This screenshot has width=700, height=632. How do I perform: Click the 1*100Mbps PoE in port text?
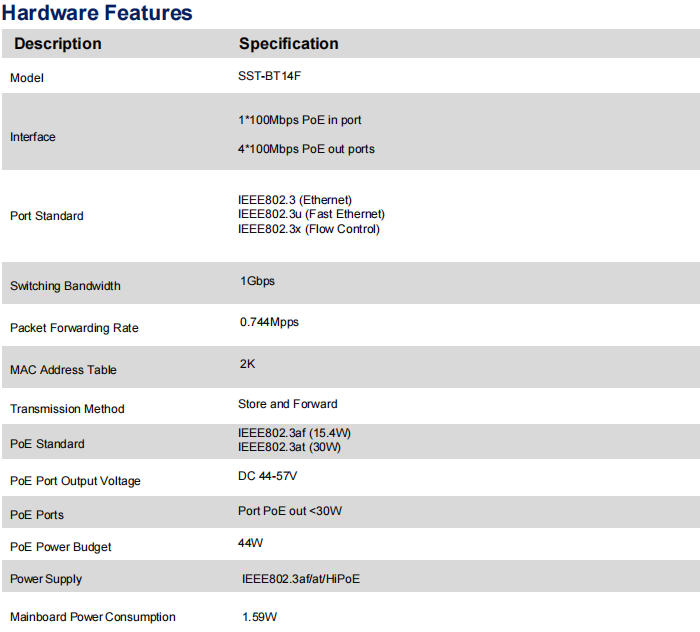coord(299,120)
